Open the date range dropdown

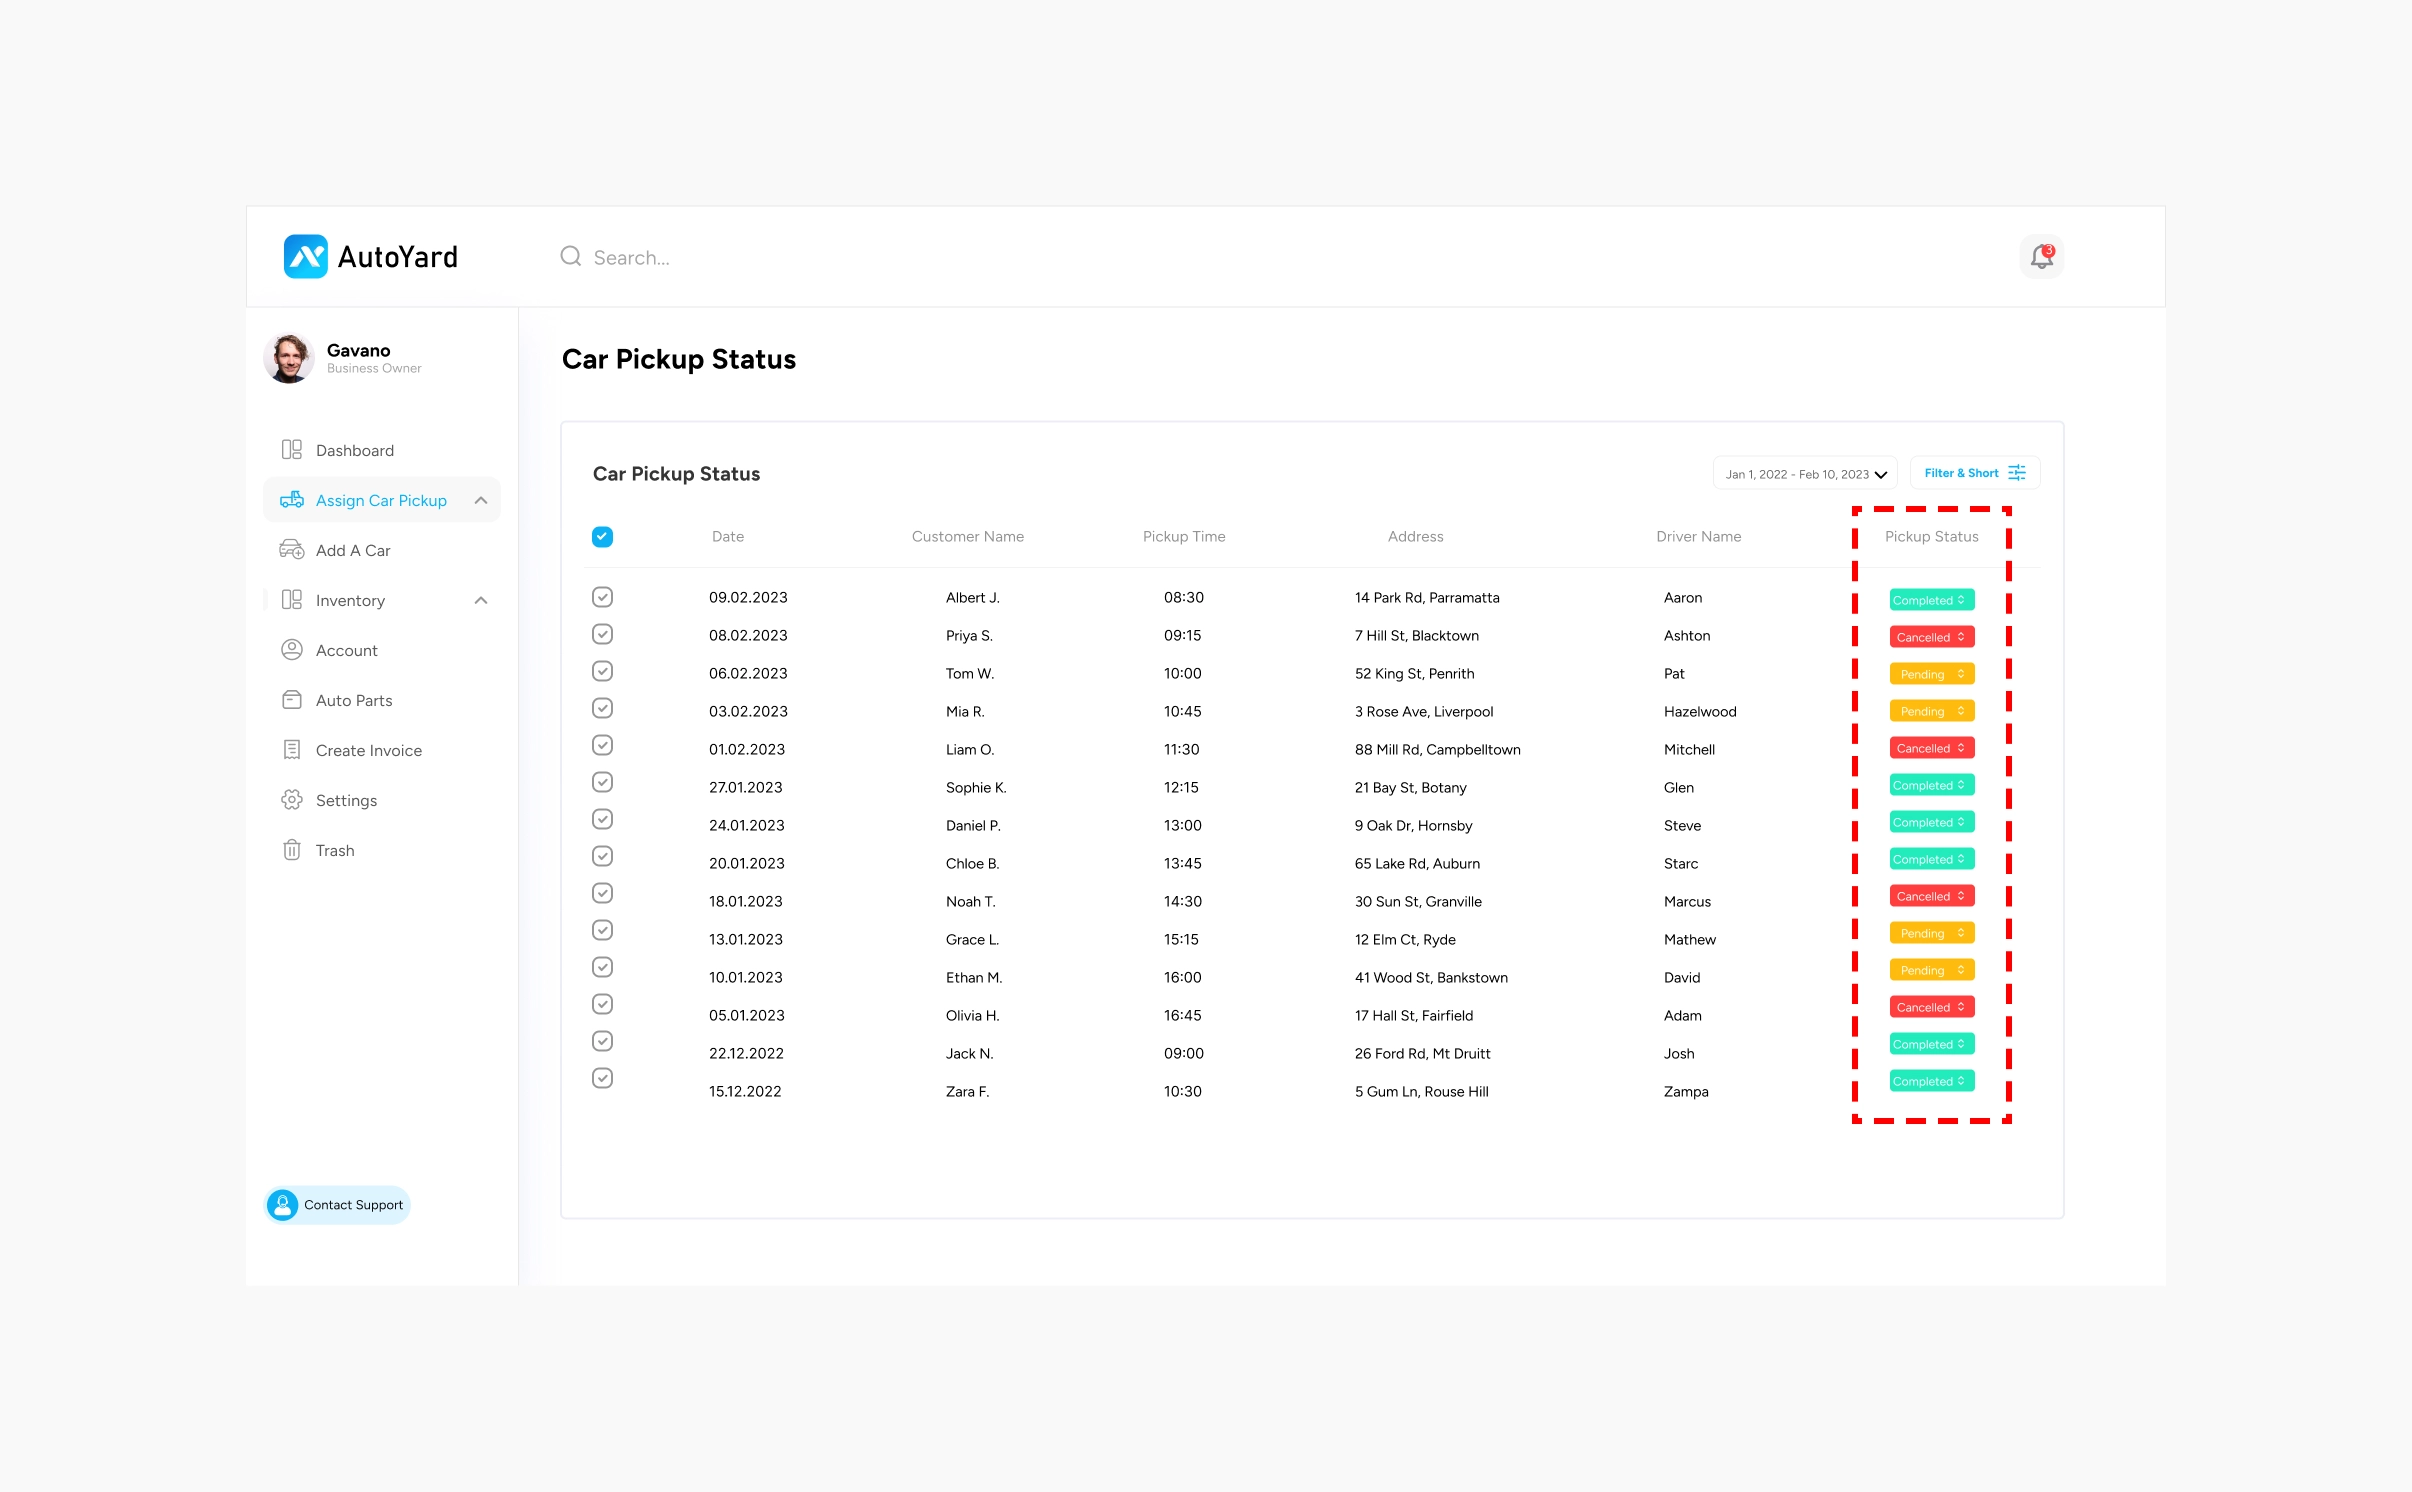click(1806, 474)
